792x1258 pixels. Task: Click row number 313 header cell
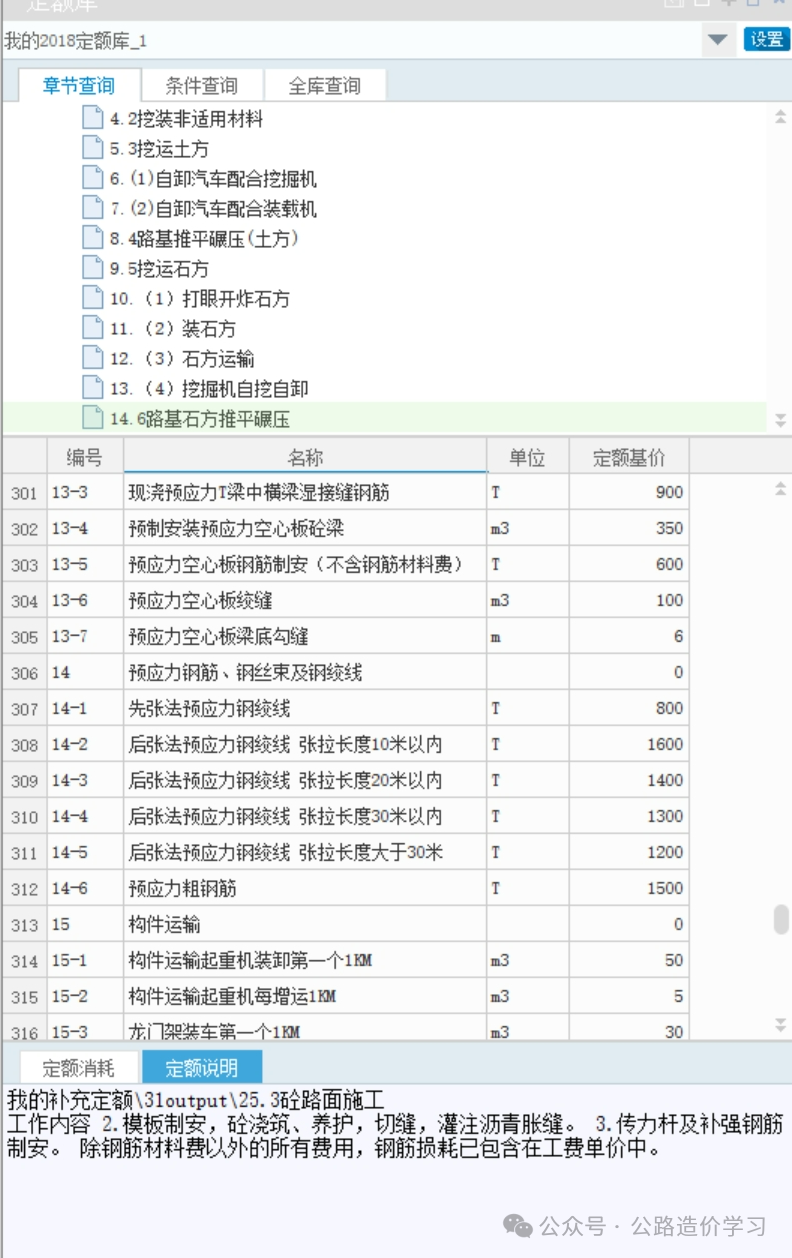click(24, 924)
